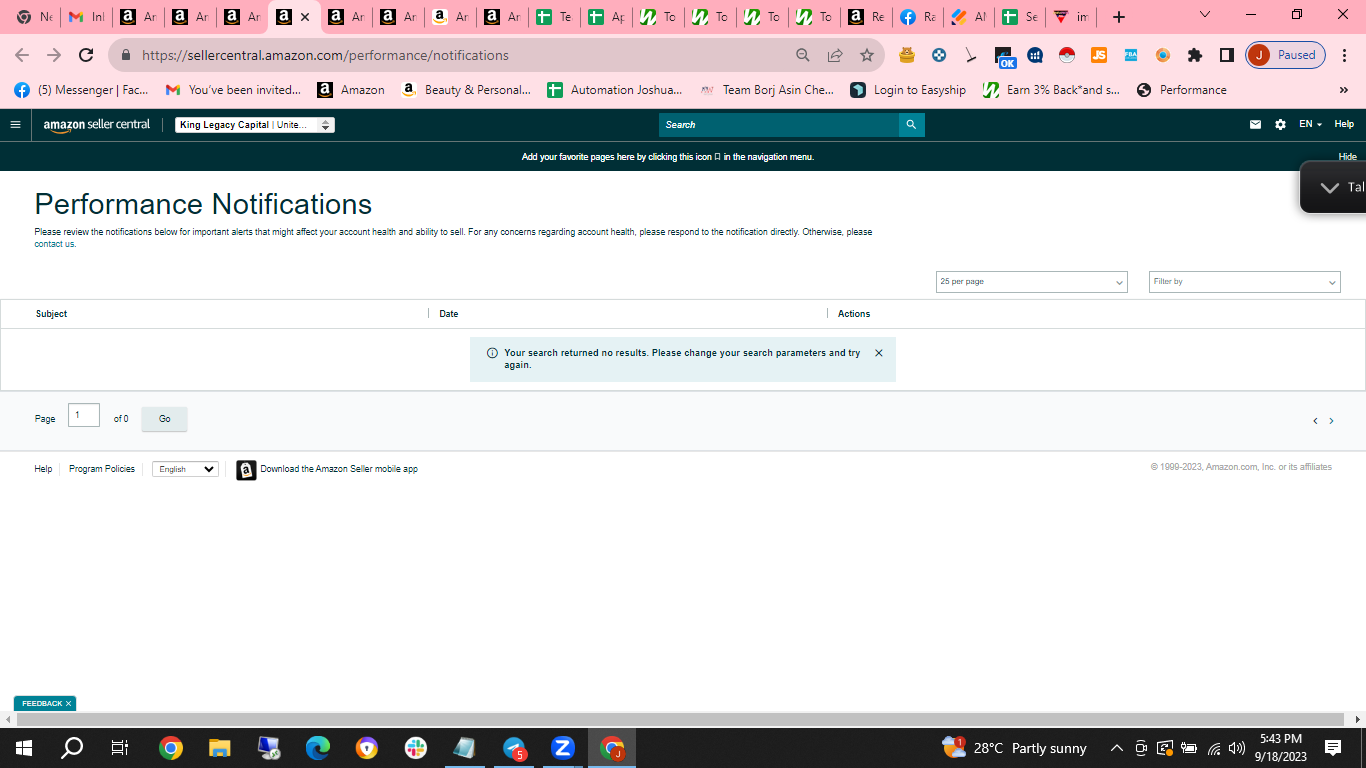Close the FEEDBACK widget
1366x768 pixels.
68,704
